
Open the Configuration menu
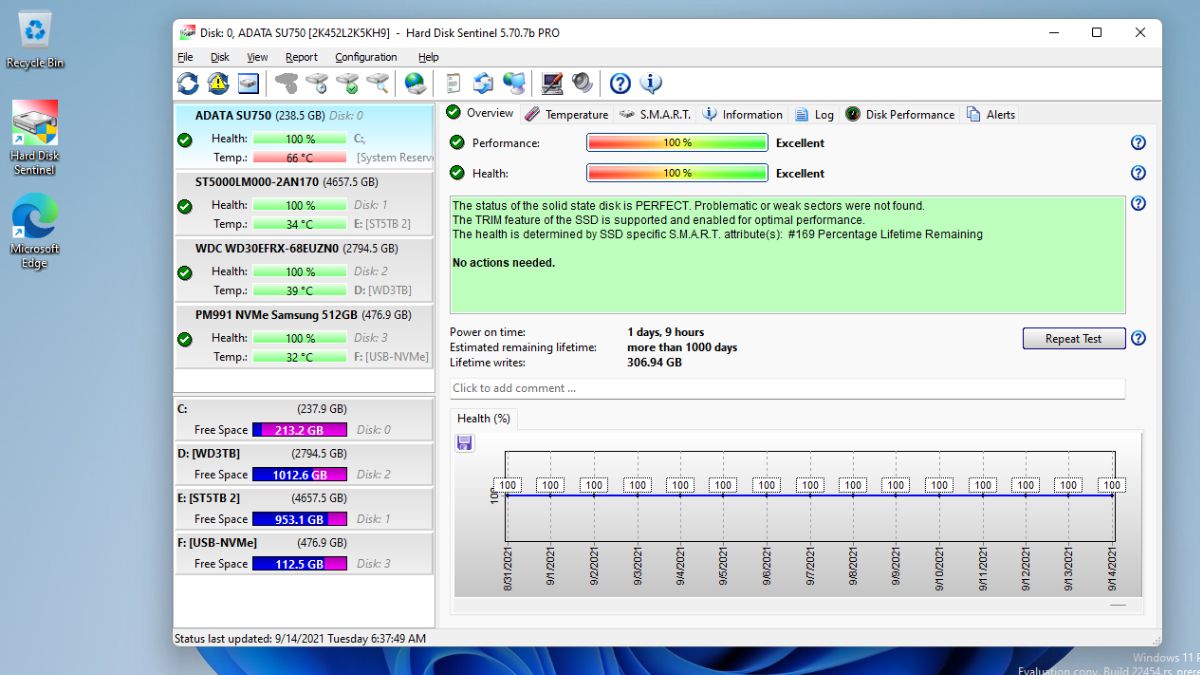(x=366, y=57)
